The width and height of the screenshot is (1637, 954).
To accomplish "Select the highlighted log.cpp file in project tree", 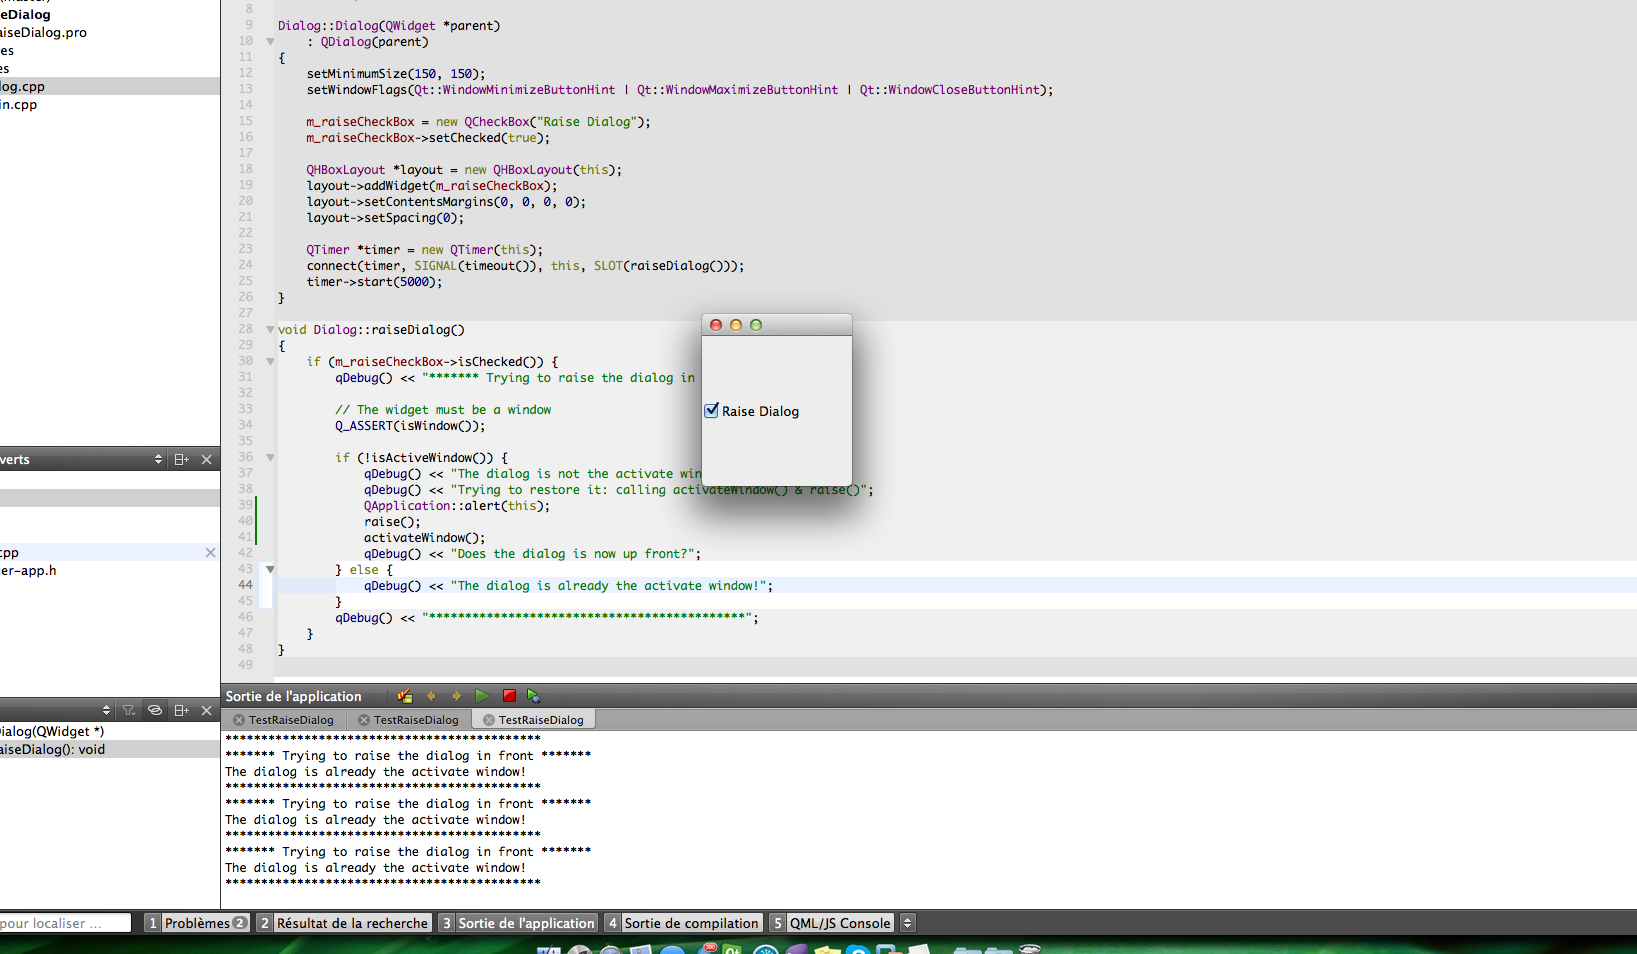I will click(110, 87).
